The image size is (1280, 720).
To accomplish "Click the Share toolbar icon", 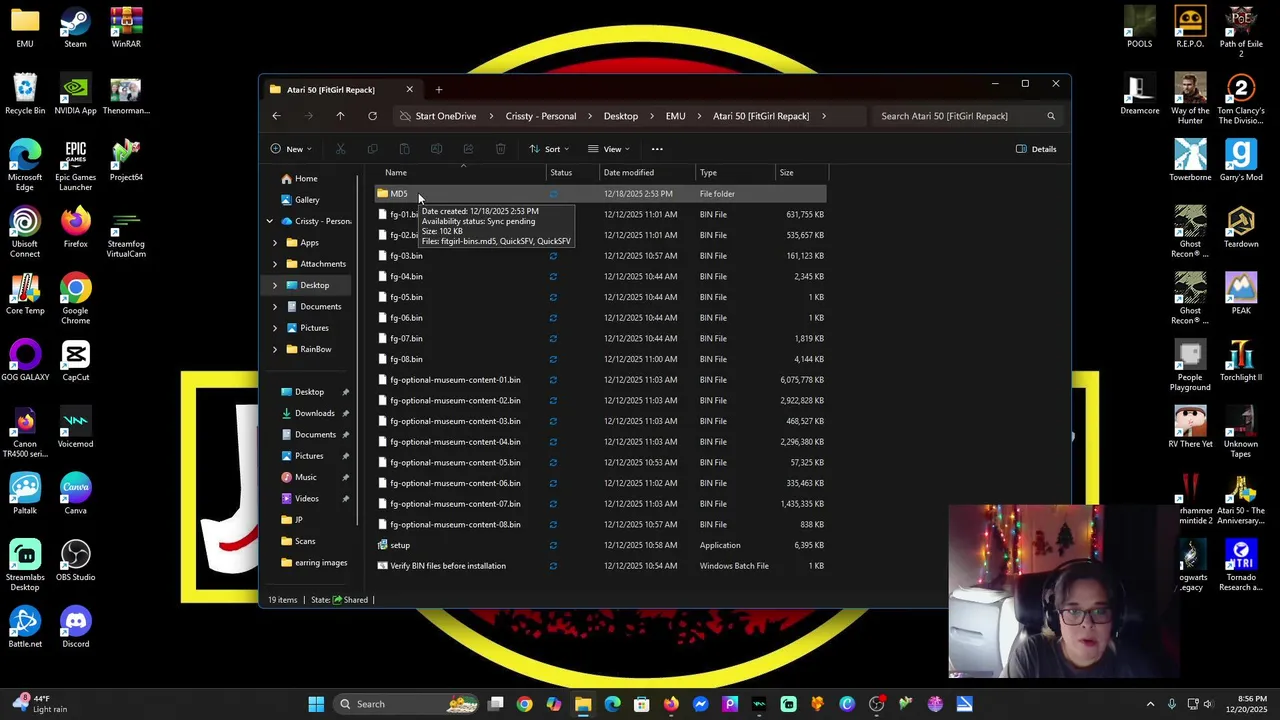I will point(468,149).
